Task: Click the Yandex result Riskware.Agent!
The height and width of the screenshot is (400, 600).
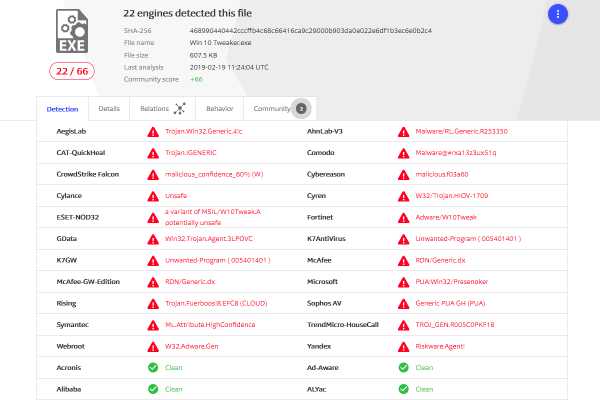Action: [440, 346]
